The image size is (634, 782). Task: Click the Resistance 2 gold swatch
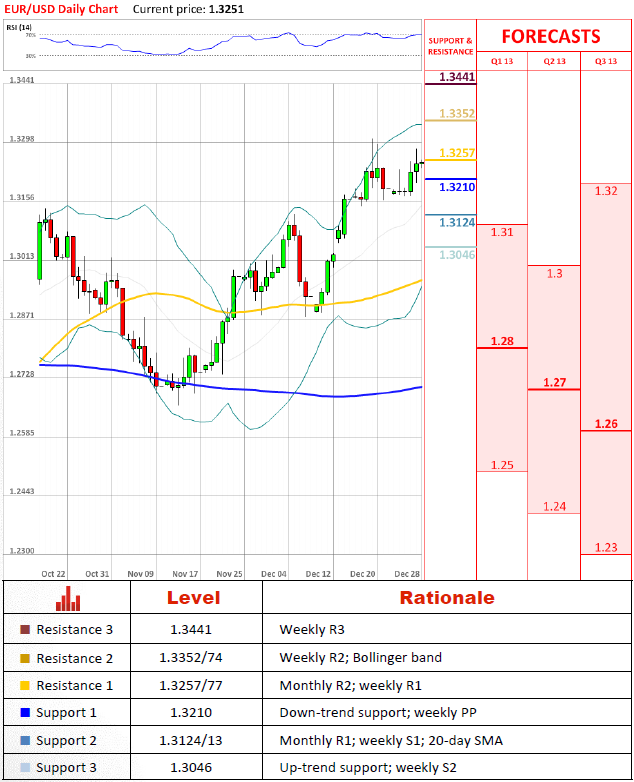pos(25,658)
